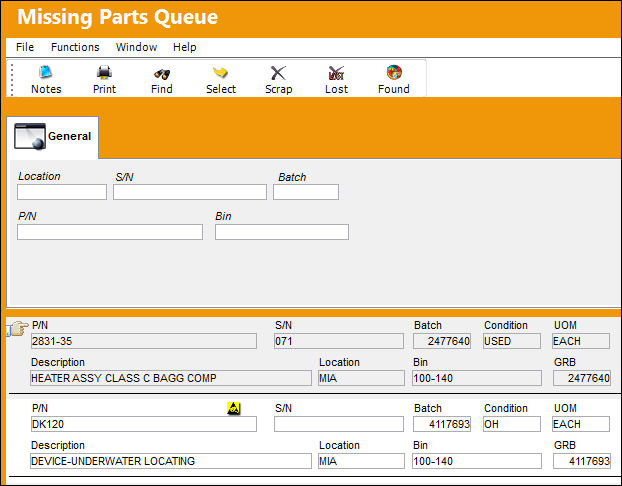
Task: Click the pointing hand row selector icon
Action: [18, 328]
